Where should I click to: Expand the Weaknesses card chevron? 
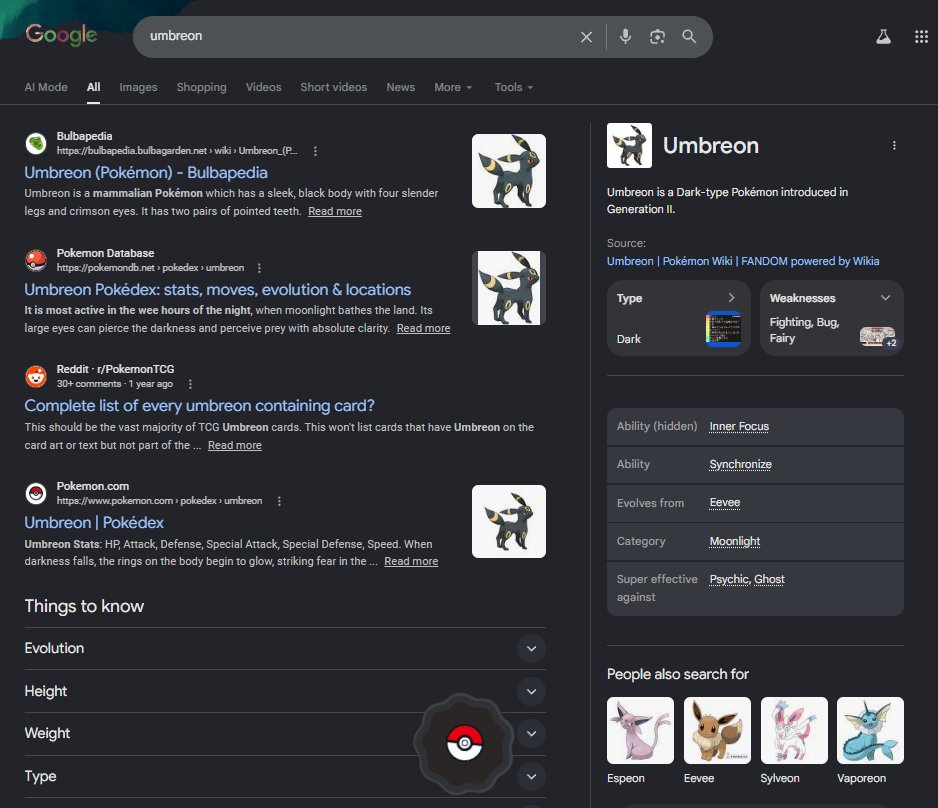885,297
